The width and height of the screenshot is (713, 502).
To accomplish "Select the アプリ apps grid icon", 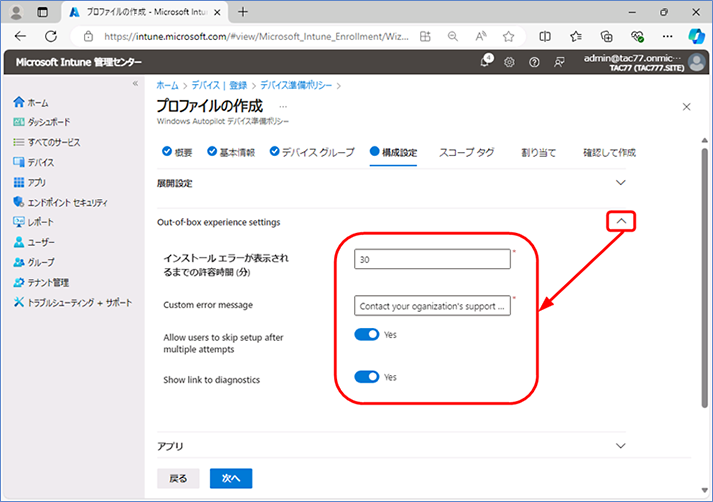I will (x=19, y=182).
